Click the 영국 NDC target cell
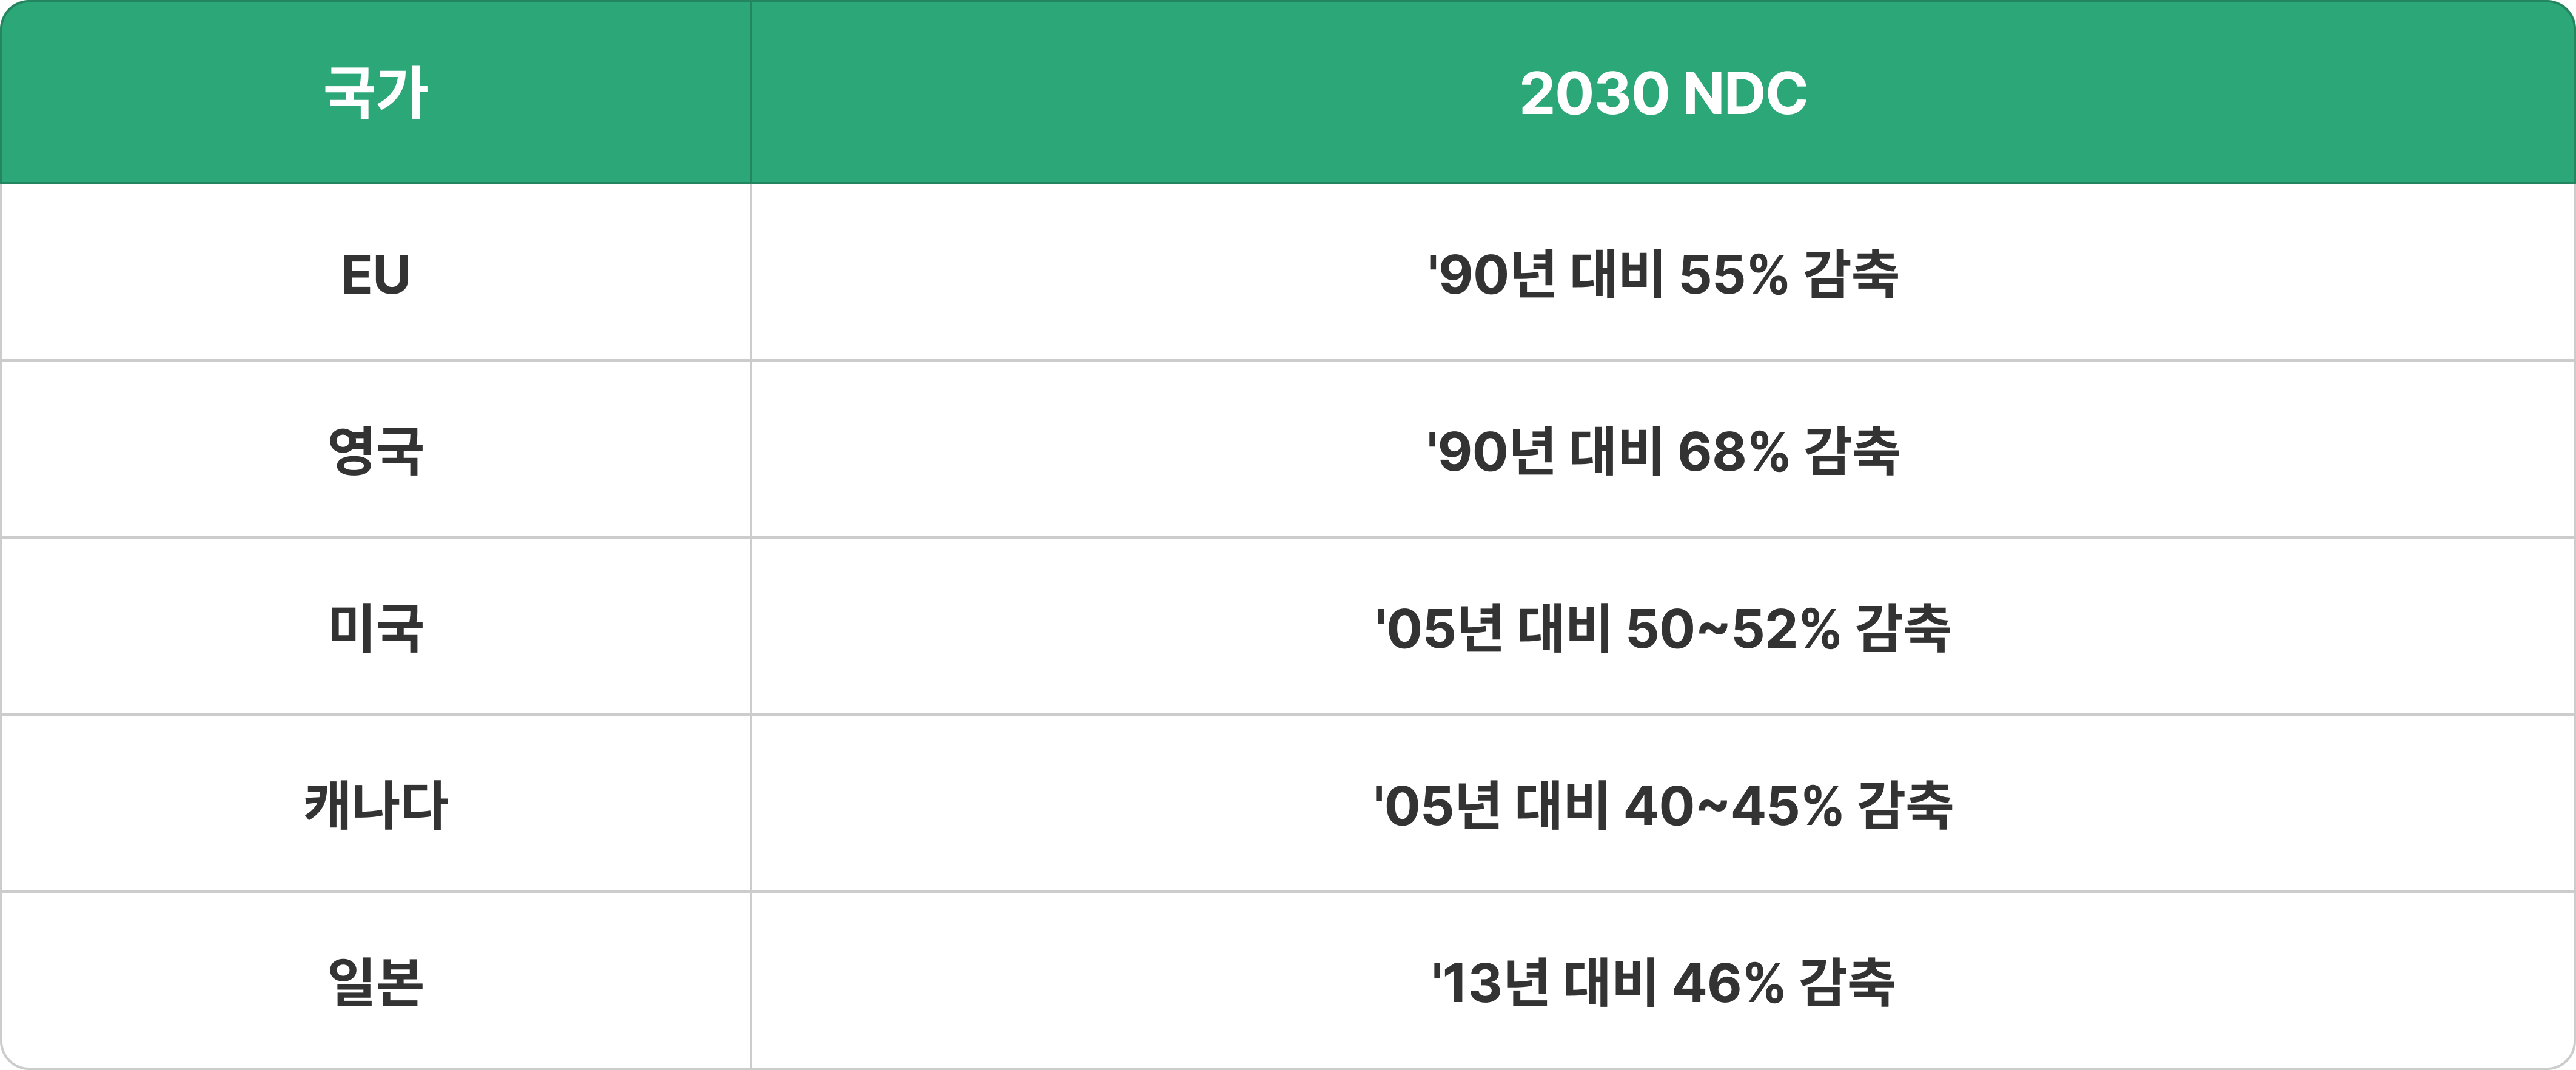Screen dimensions: 2576x1070 point(1662,451)
